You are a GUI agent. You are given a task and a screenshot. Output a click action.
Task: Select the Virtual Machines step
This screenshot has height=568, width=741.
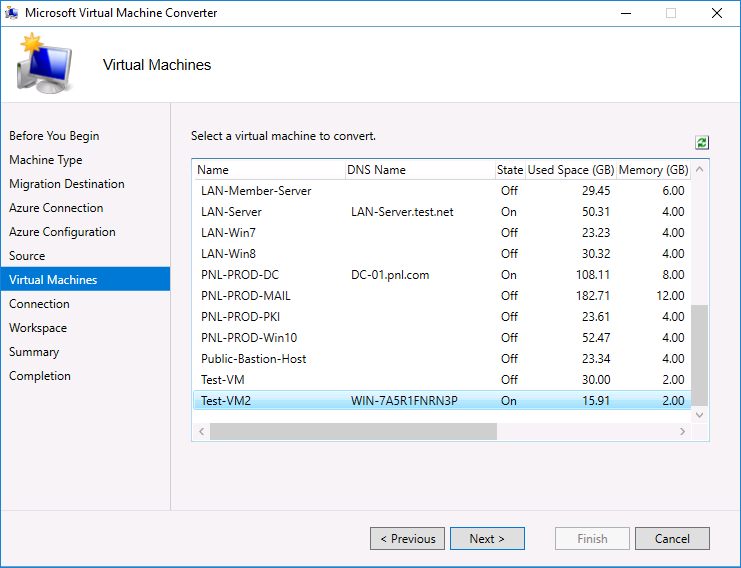86,279
